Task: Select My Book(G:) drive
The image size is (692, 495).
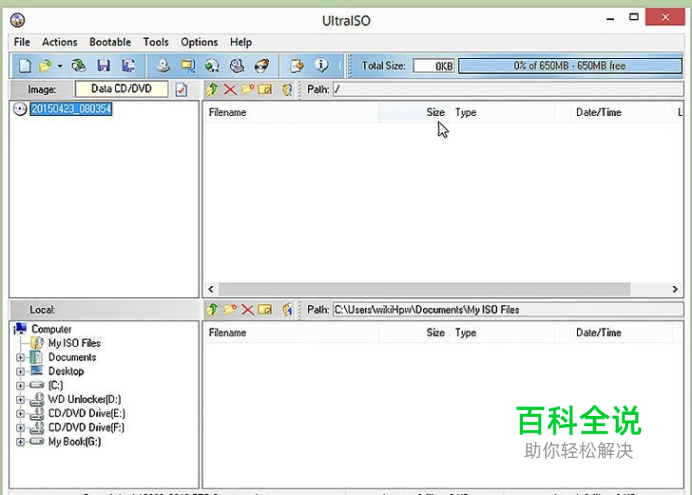Action: 74,441
